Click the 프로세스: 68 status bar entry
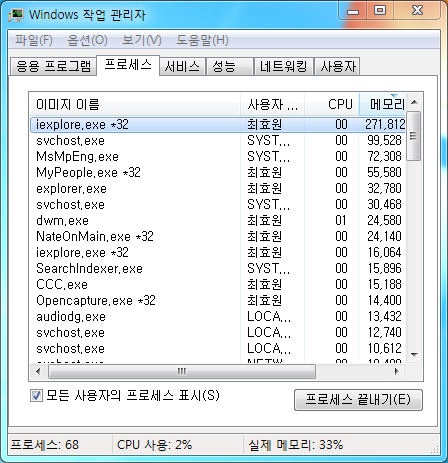This screenshot has height=463, width=448. [x=45, y=445]
